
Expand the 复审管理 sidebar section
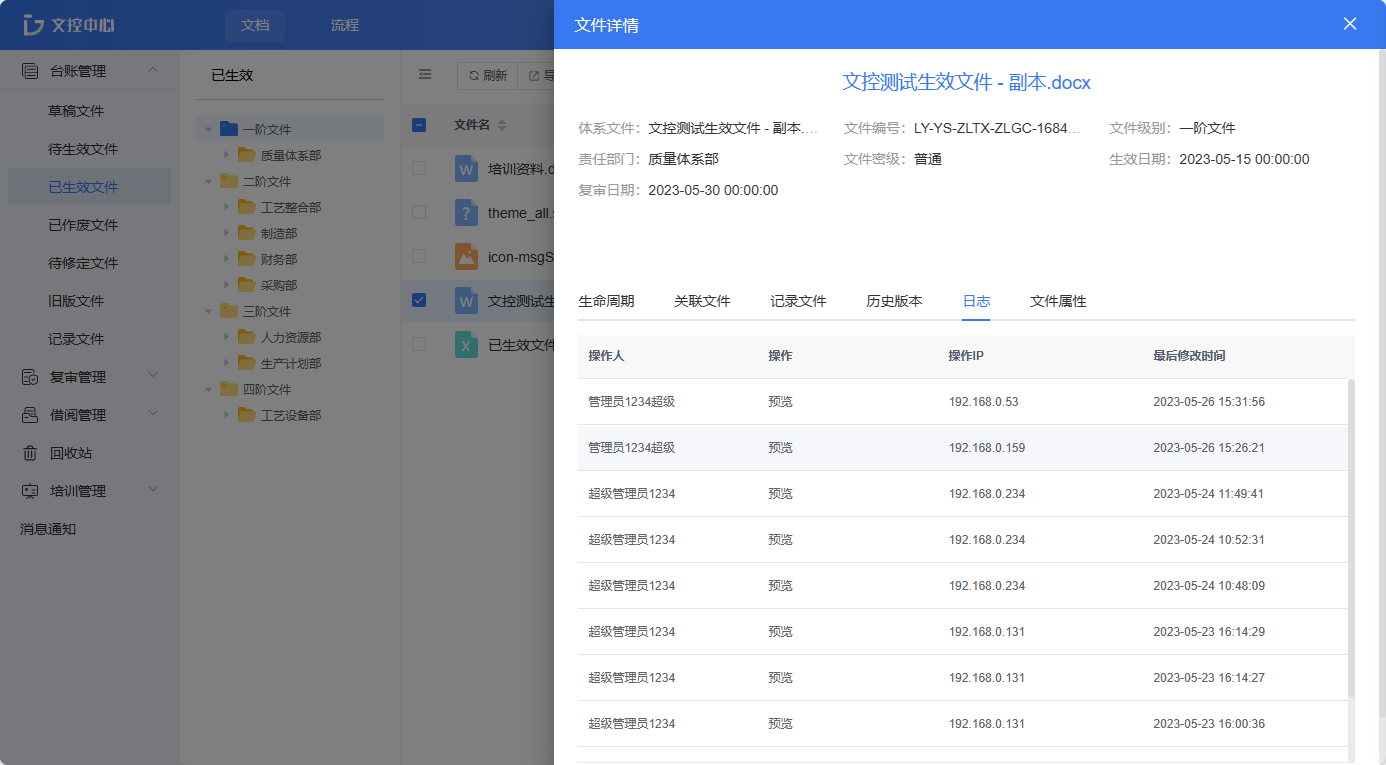154,376
